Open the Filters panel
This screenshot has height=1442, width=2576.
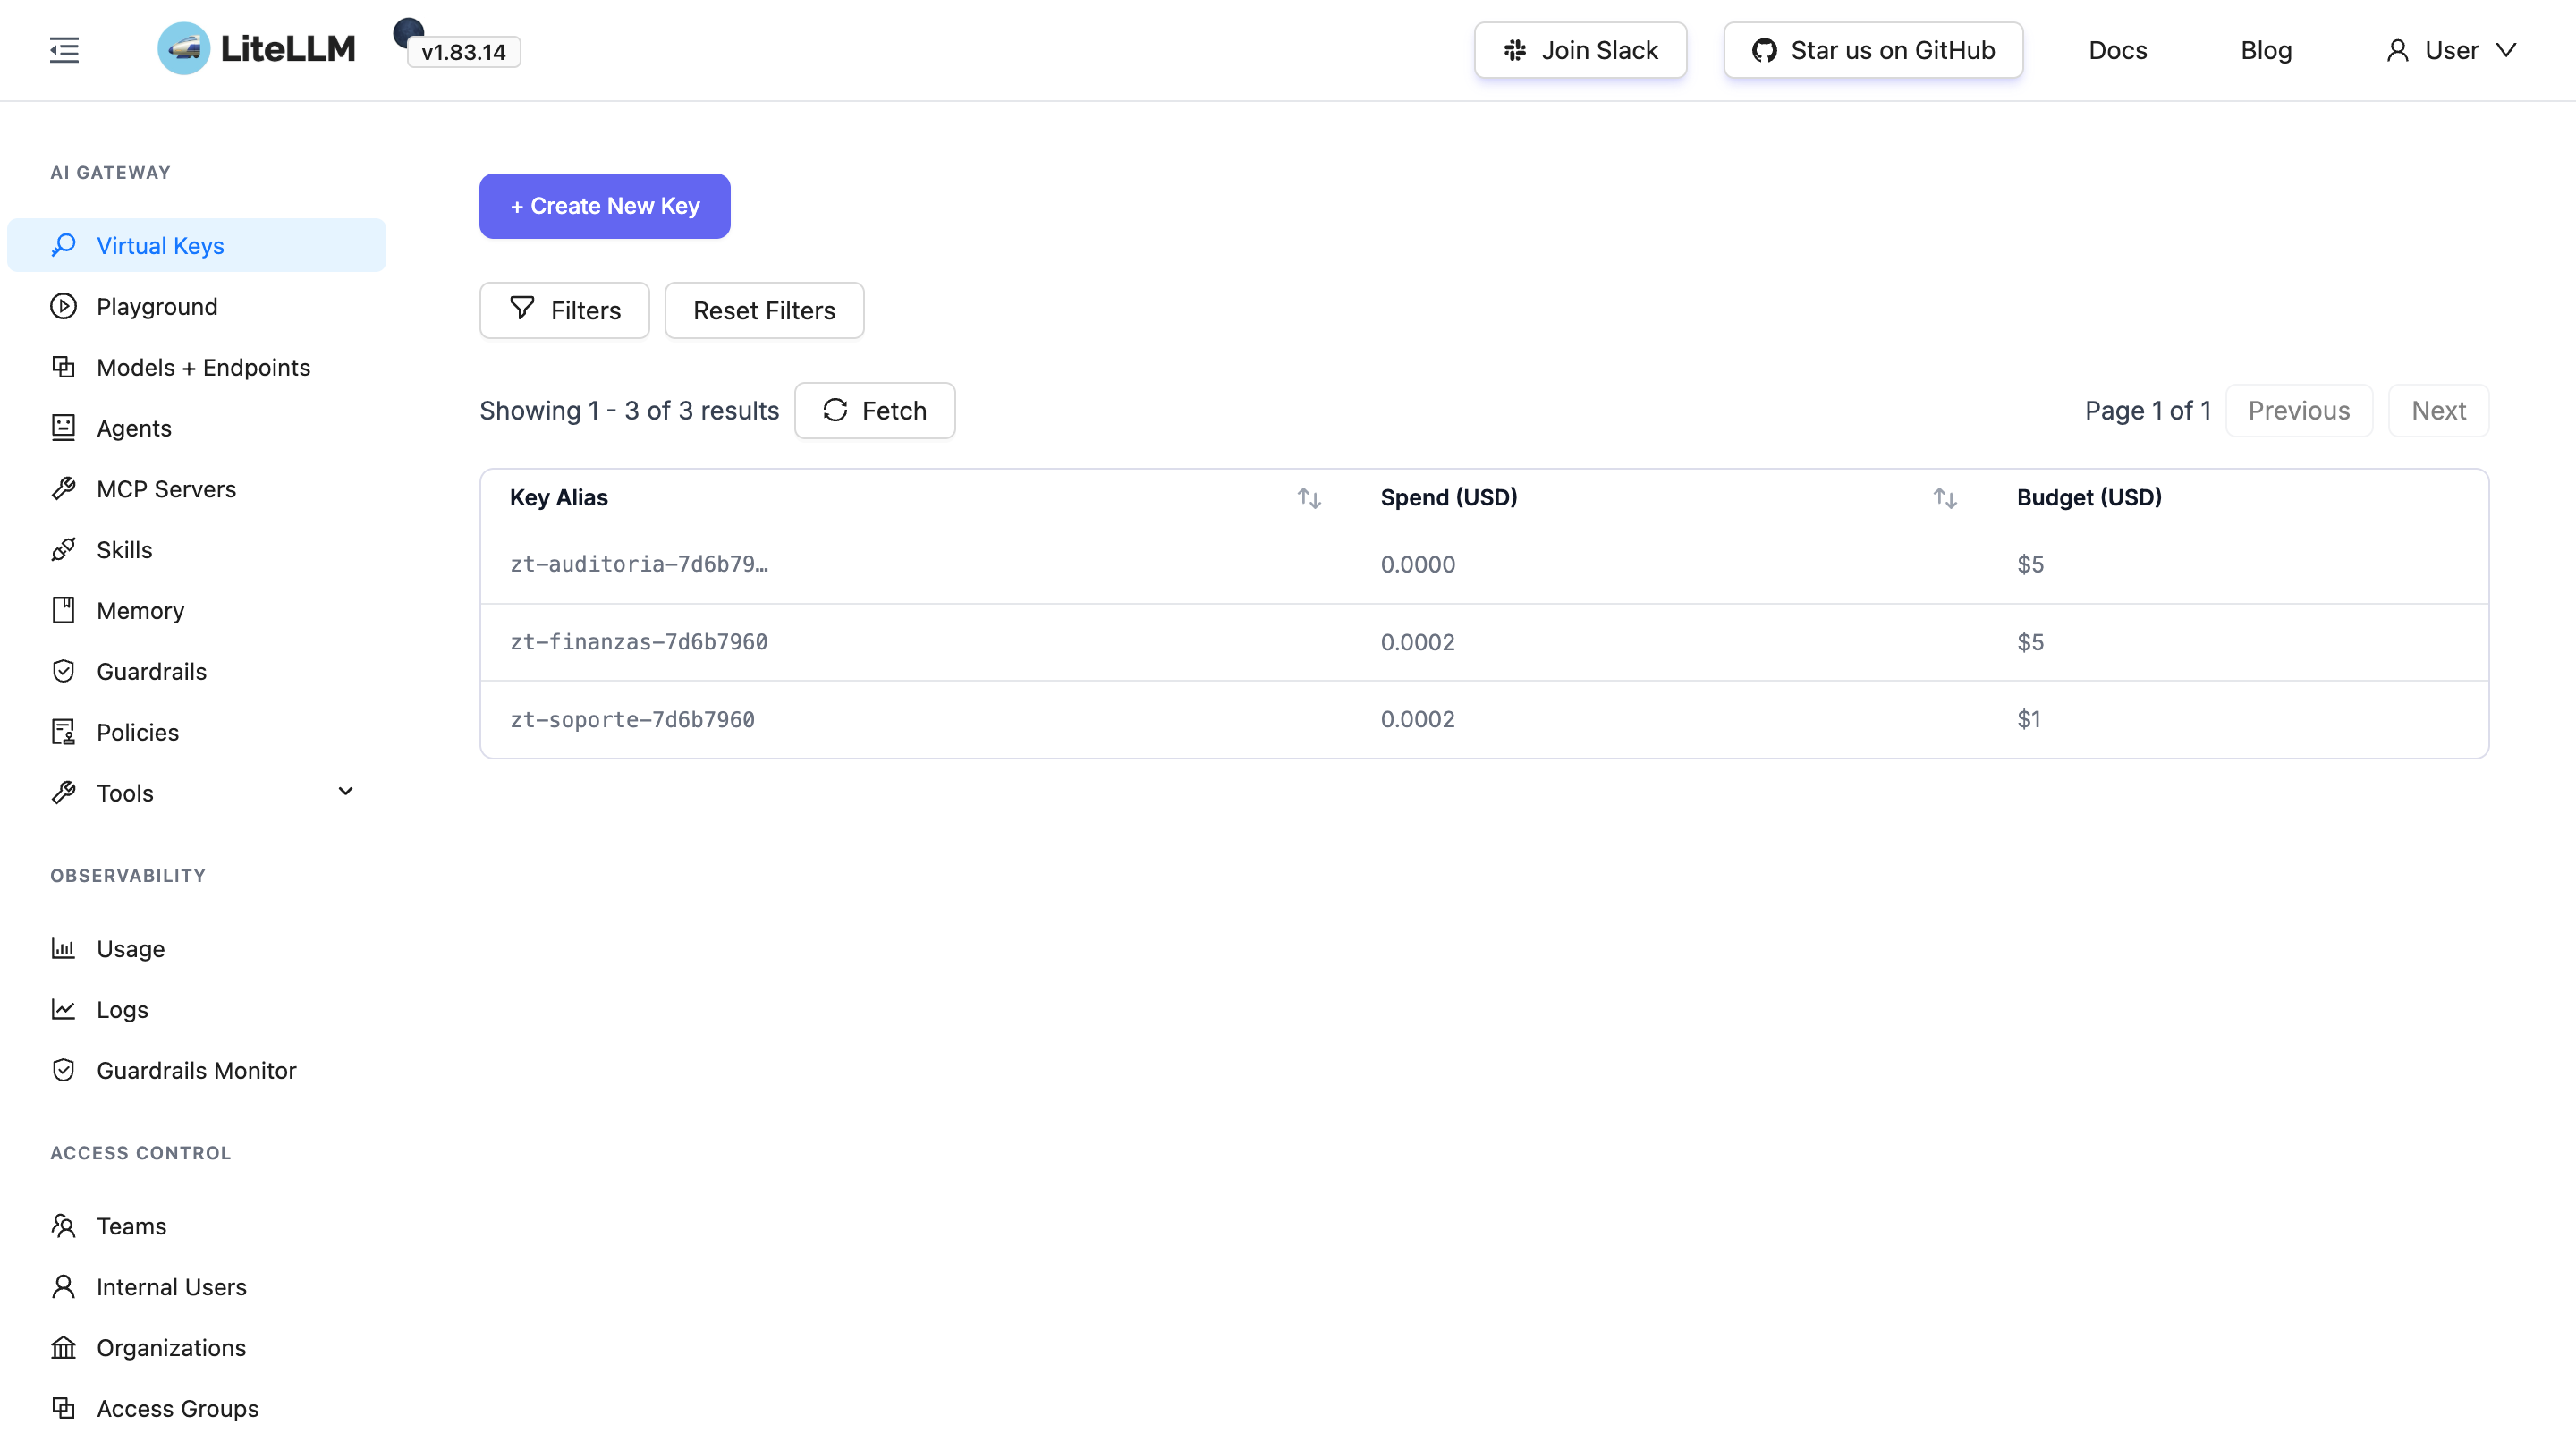(x=565, y=310)
